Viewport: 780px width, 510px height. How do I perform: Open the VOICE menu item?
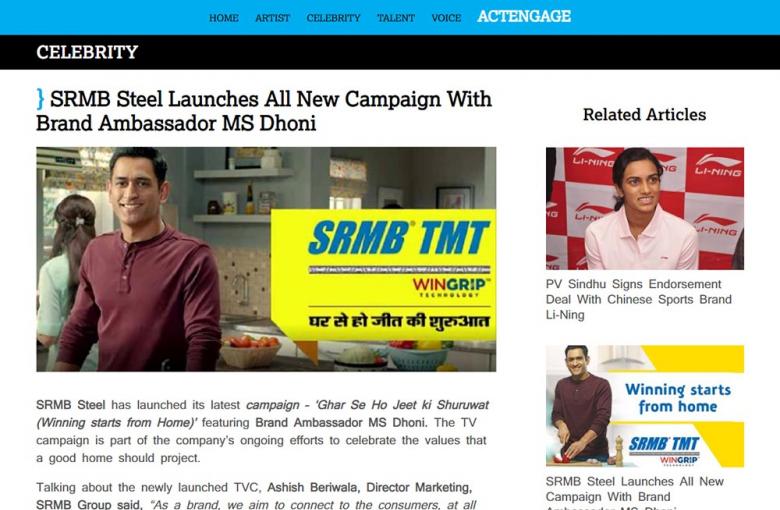[x=446, y=18]
